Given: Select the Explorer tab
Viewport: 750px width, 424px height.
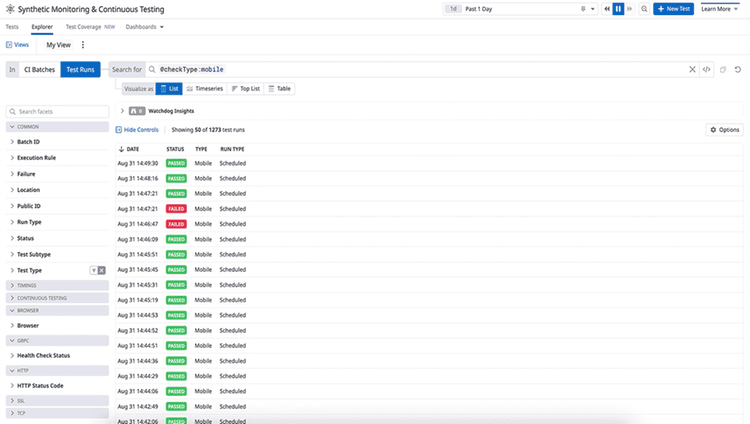Looking at the screenshot, I should click(42, 27).
